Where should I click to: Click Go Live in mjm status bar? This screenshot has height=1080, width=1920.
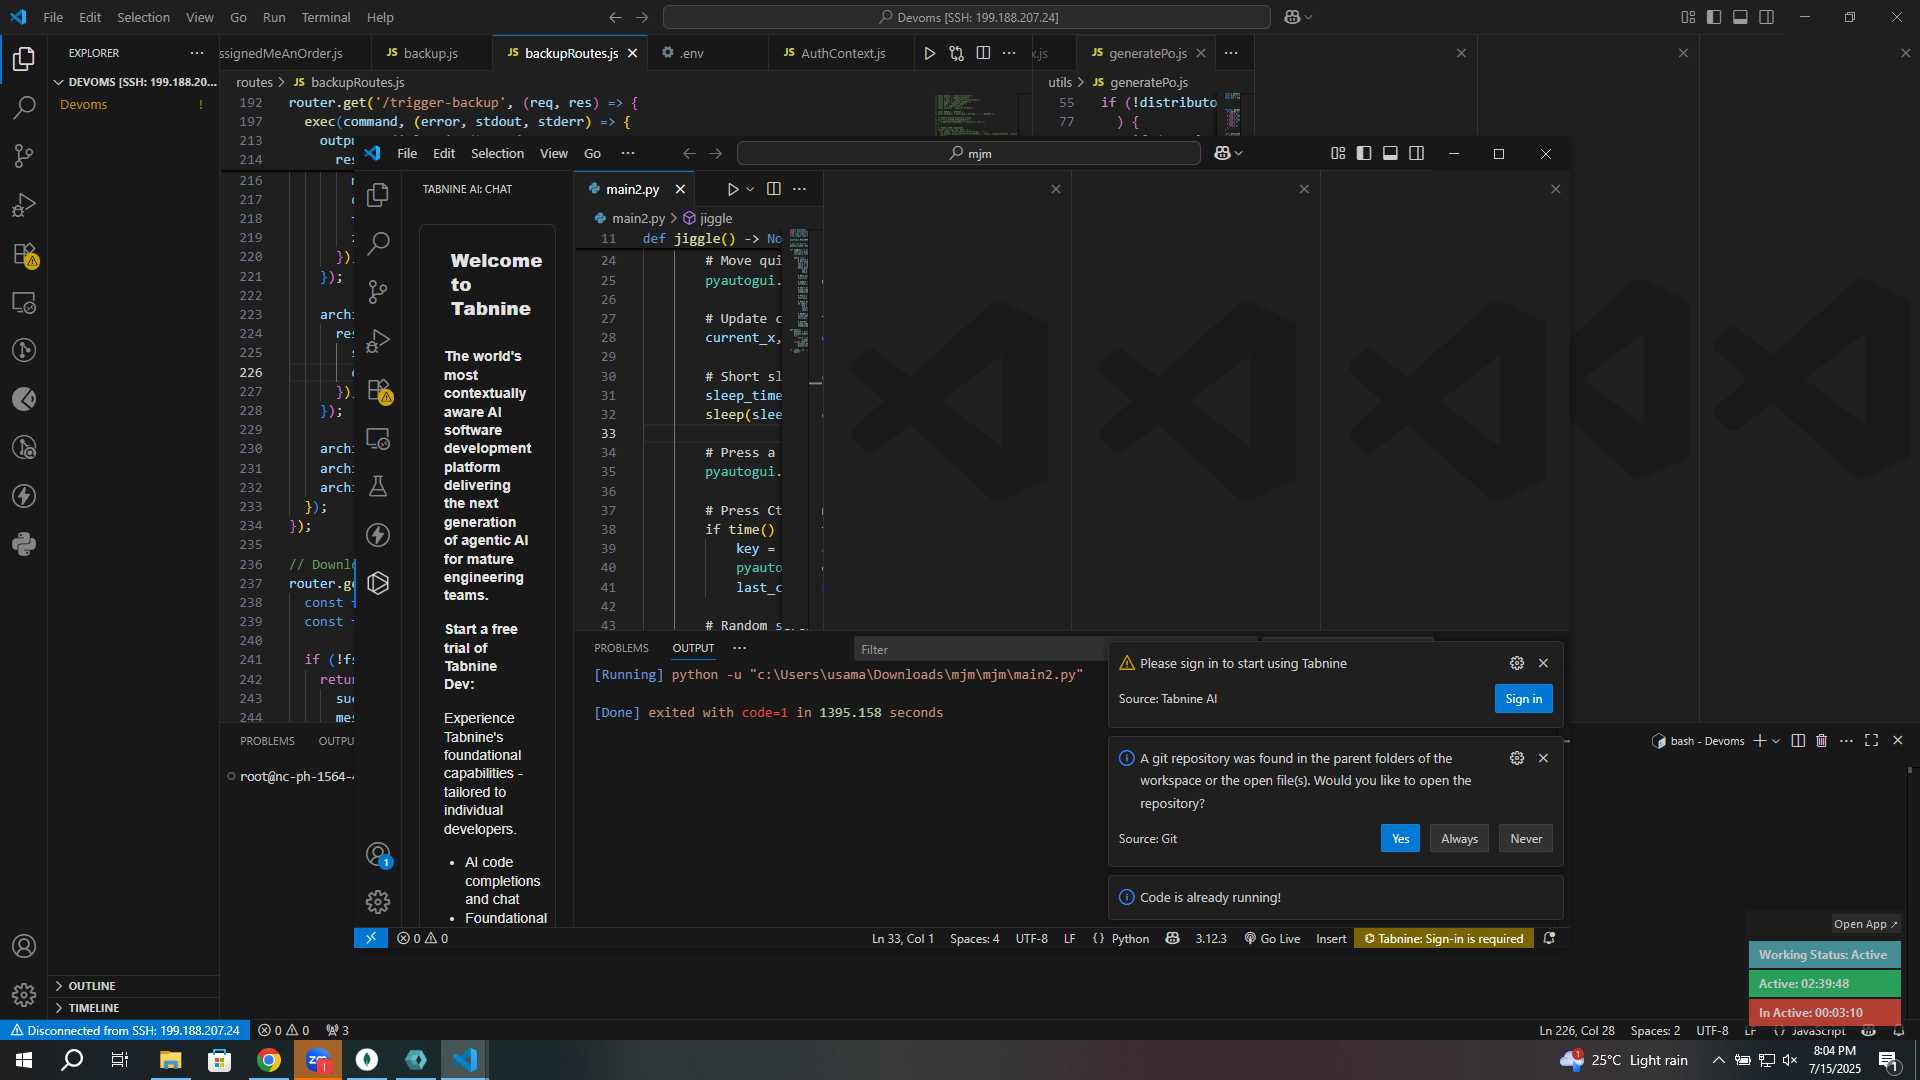[x=1272, y=938]
